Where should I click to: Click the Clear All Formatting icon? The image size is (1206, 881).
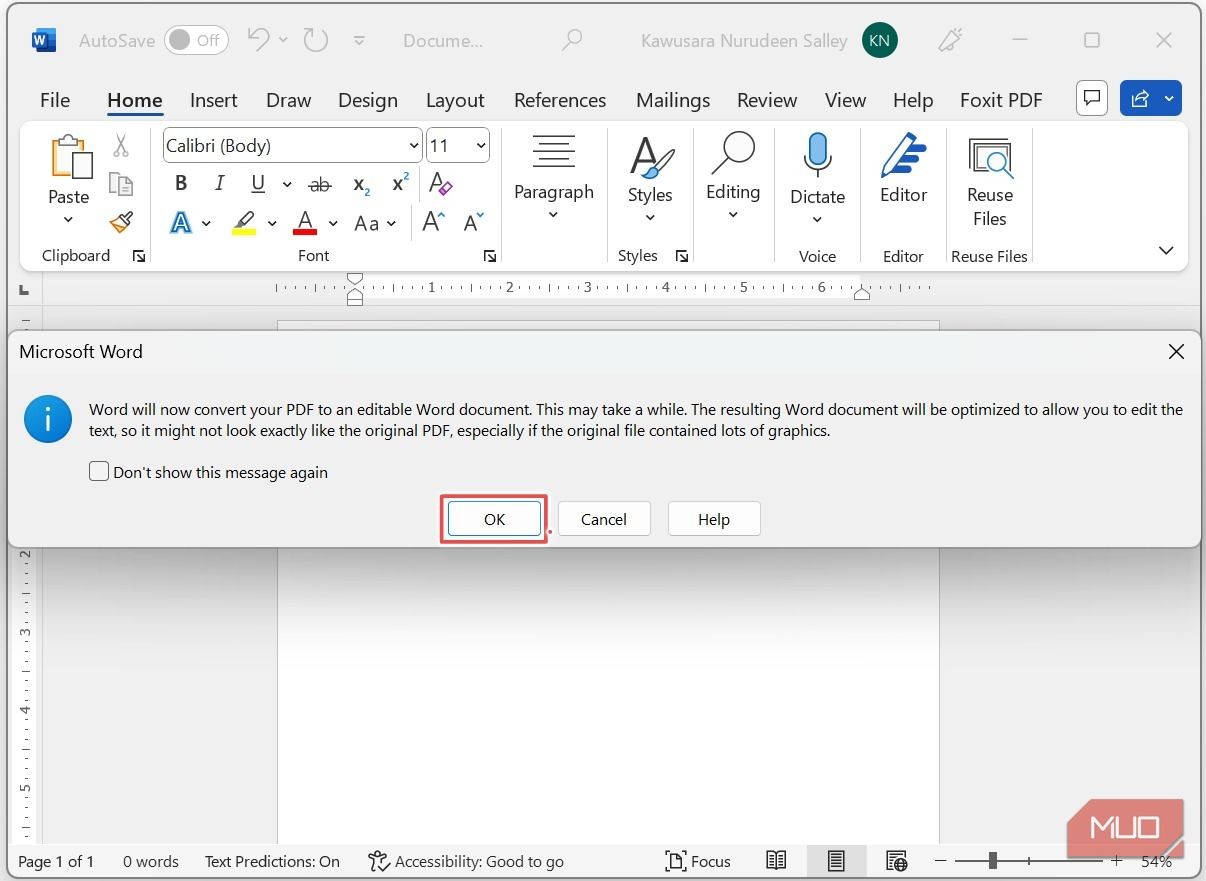point(440,183)
